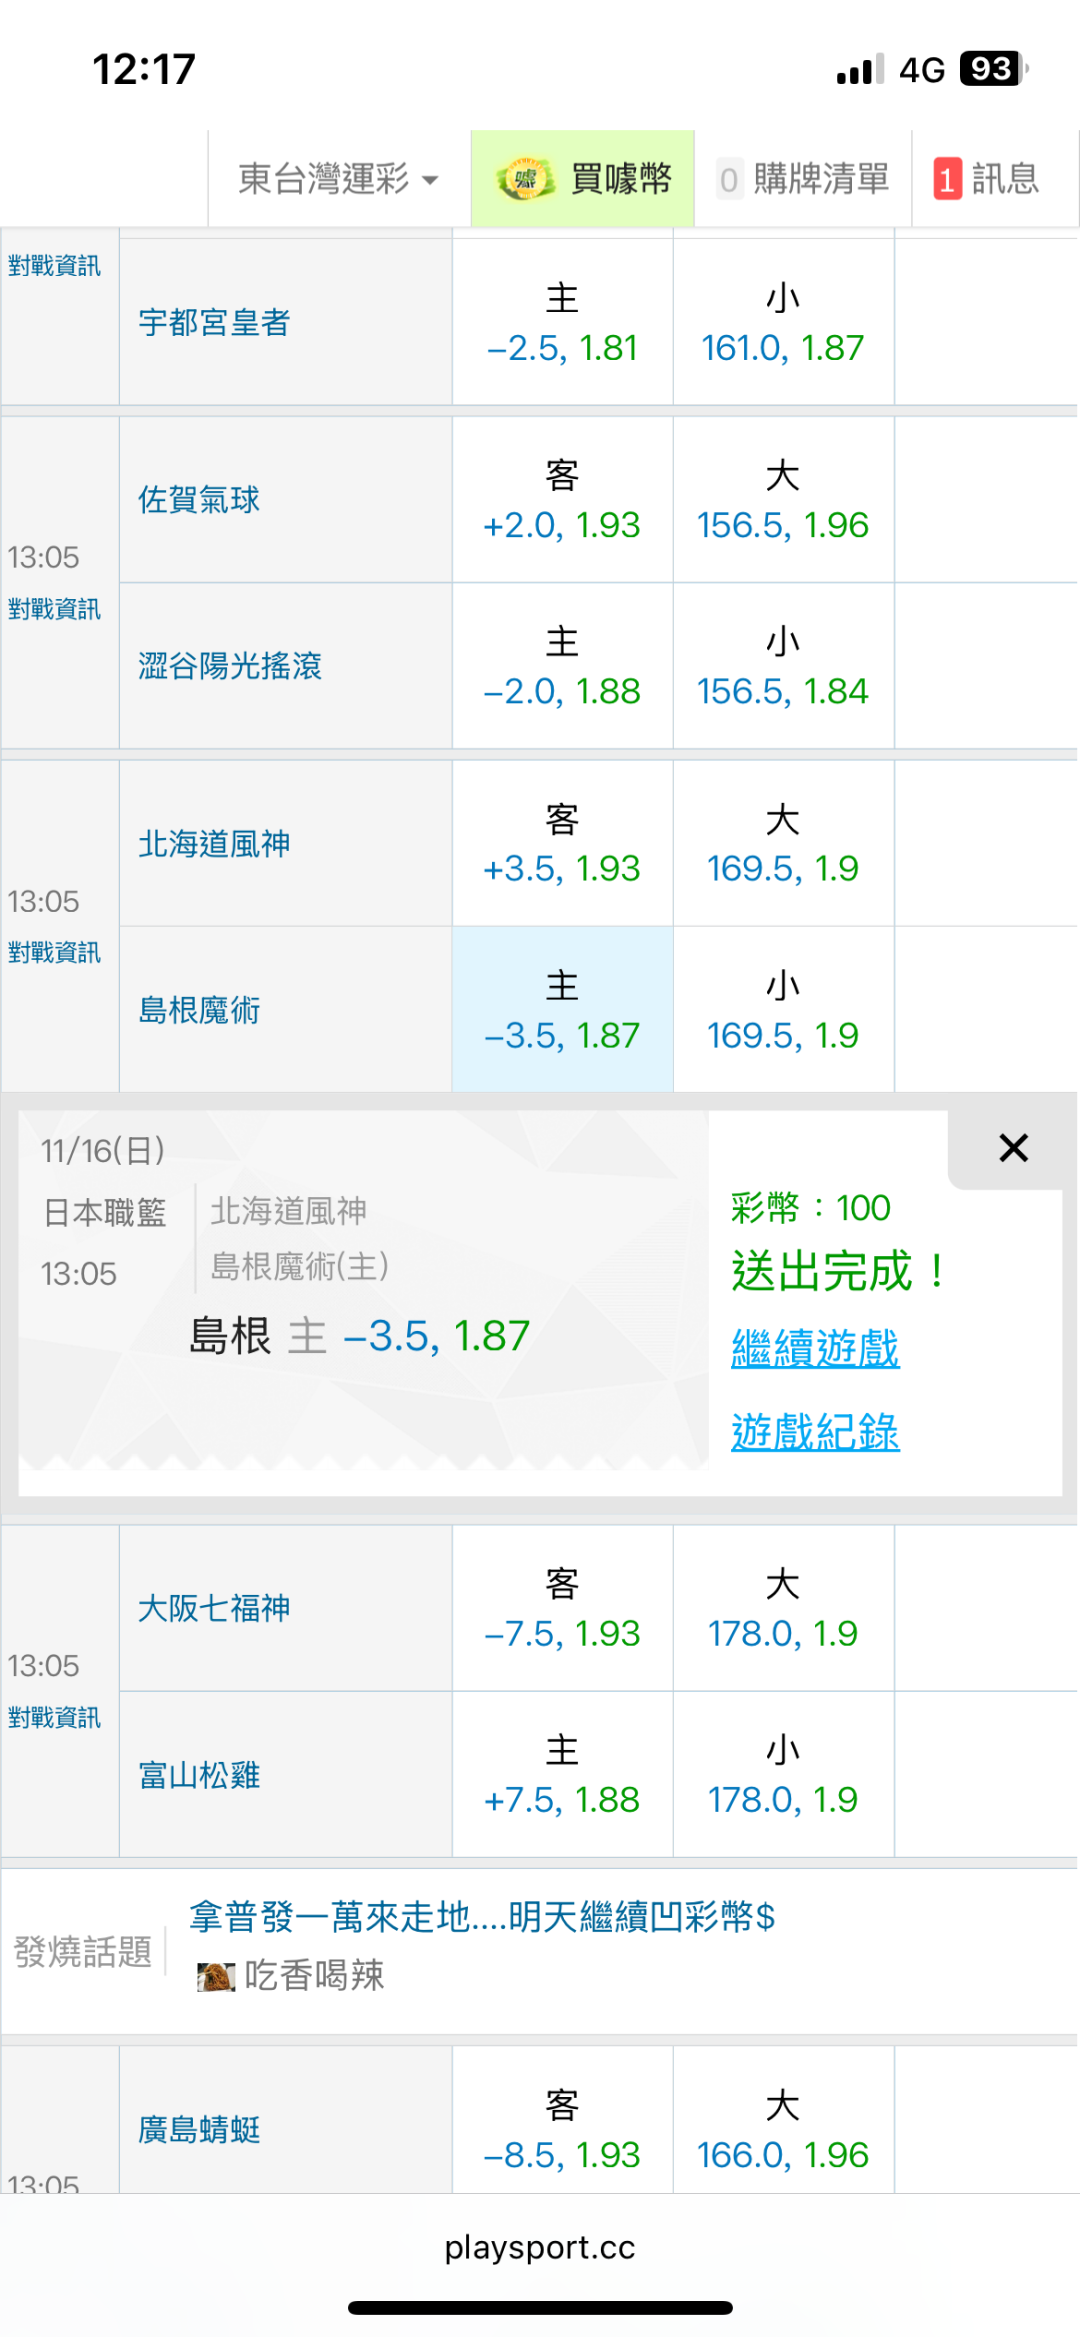Open the 遊戲紀錄 link
This screenshot has height=2337, width=1080.
click(815, 1432)
